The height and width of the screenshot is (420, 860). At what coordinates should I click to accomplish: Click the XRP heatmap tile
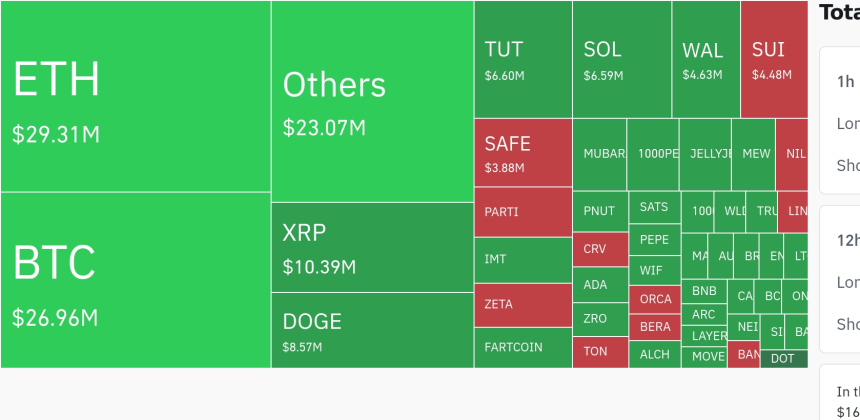pos(372,248)
